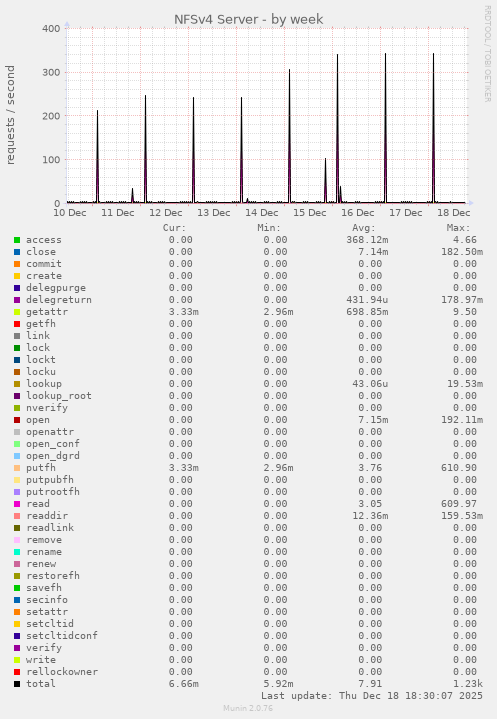Click the total minimum value 5.92m
The height and width of the screenshot is (719, 497).
tap(278, 684)
